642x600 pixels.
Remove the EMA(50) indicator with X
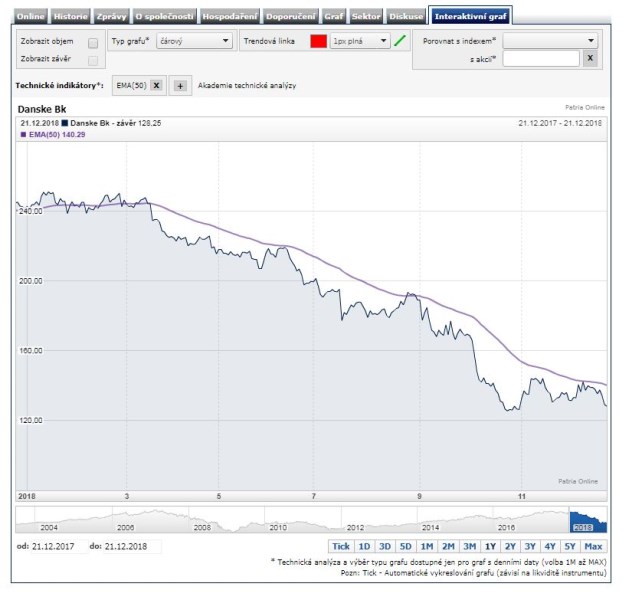[157, 86]
